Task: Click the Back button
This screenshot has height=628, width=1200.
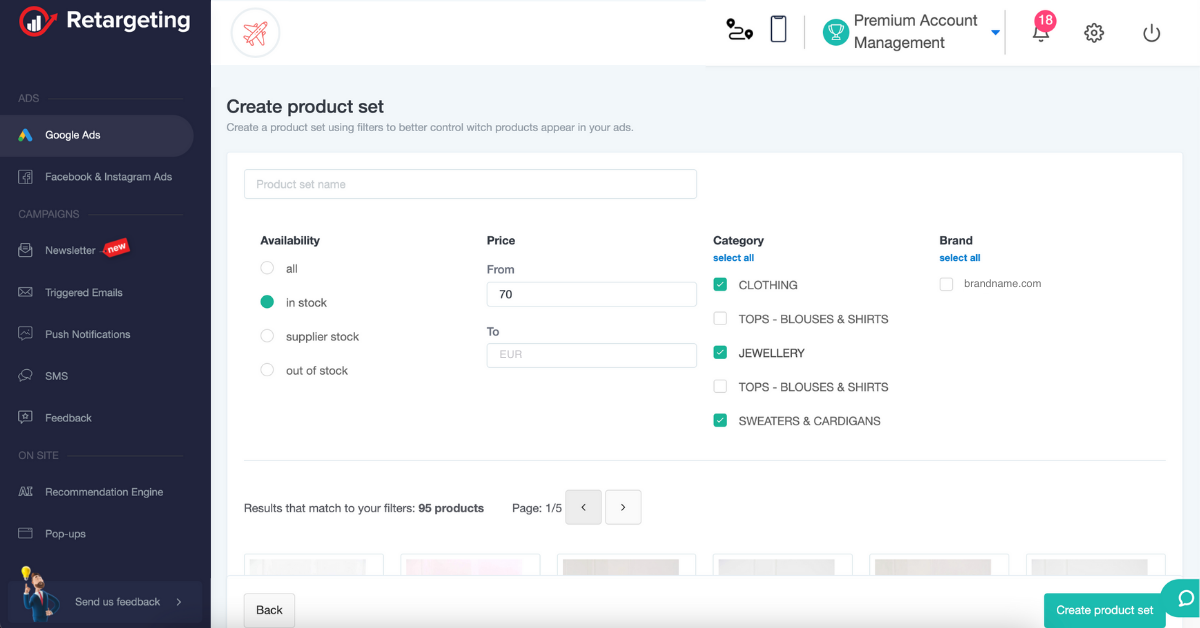Action: (269, 610)
